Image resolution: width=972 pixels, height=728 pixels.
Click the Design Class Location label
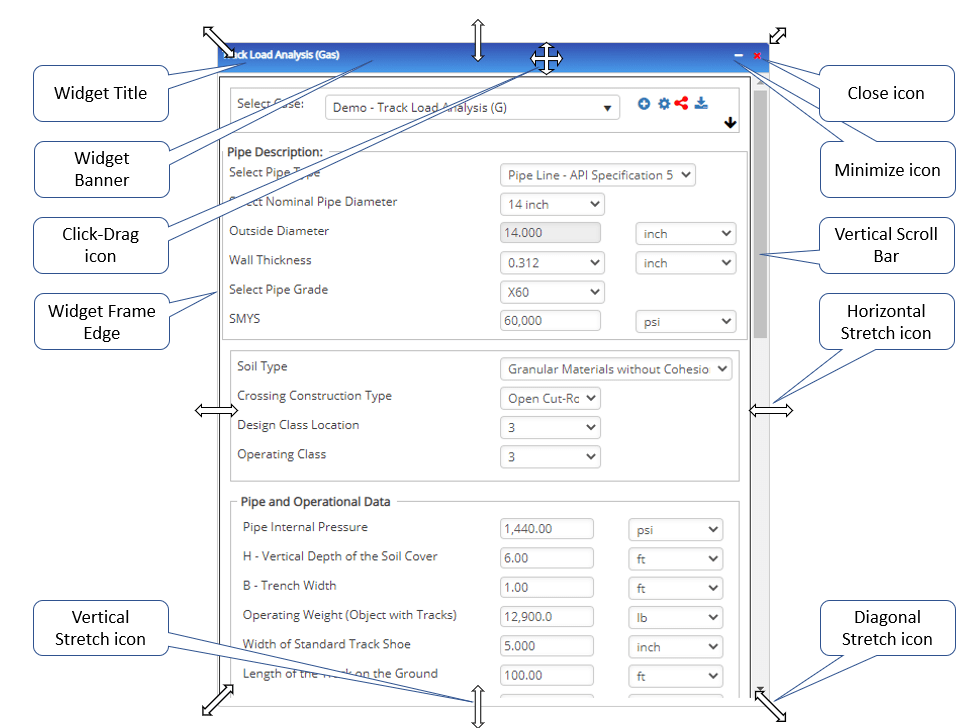[x=298, y=425]
